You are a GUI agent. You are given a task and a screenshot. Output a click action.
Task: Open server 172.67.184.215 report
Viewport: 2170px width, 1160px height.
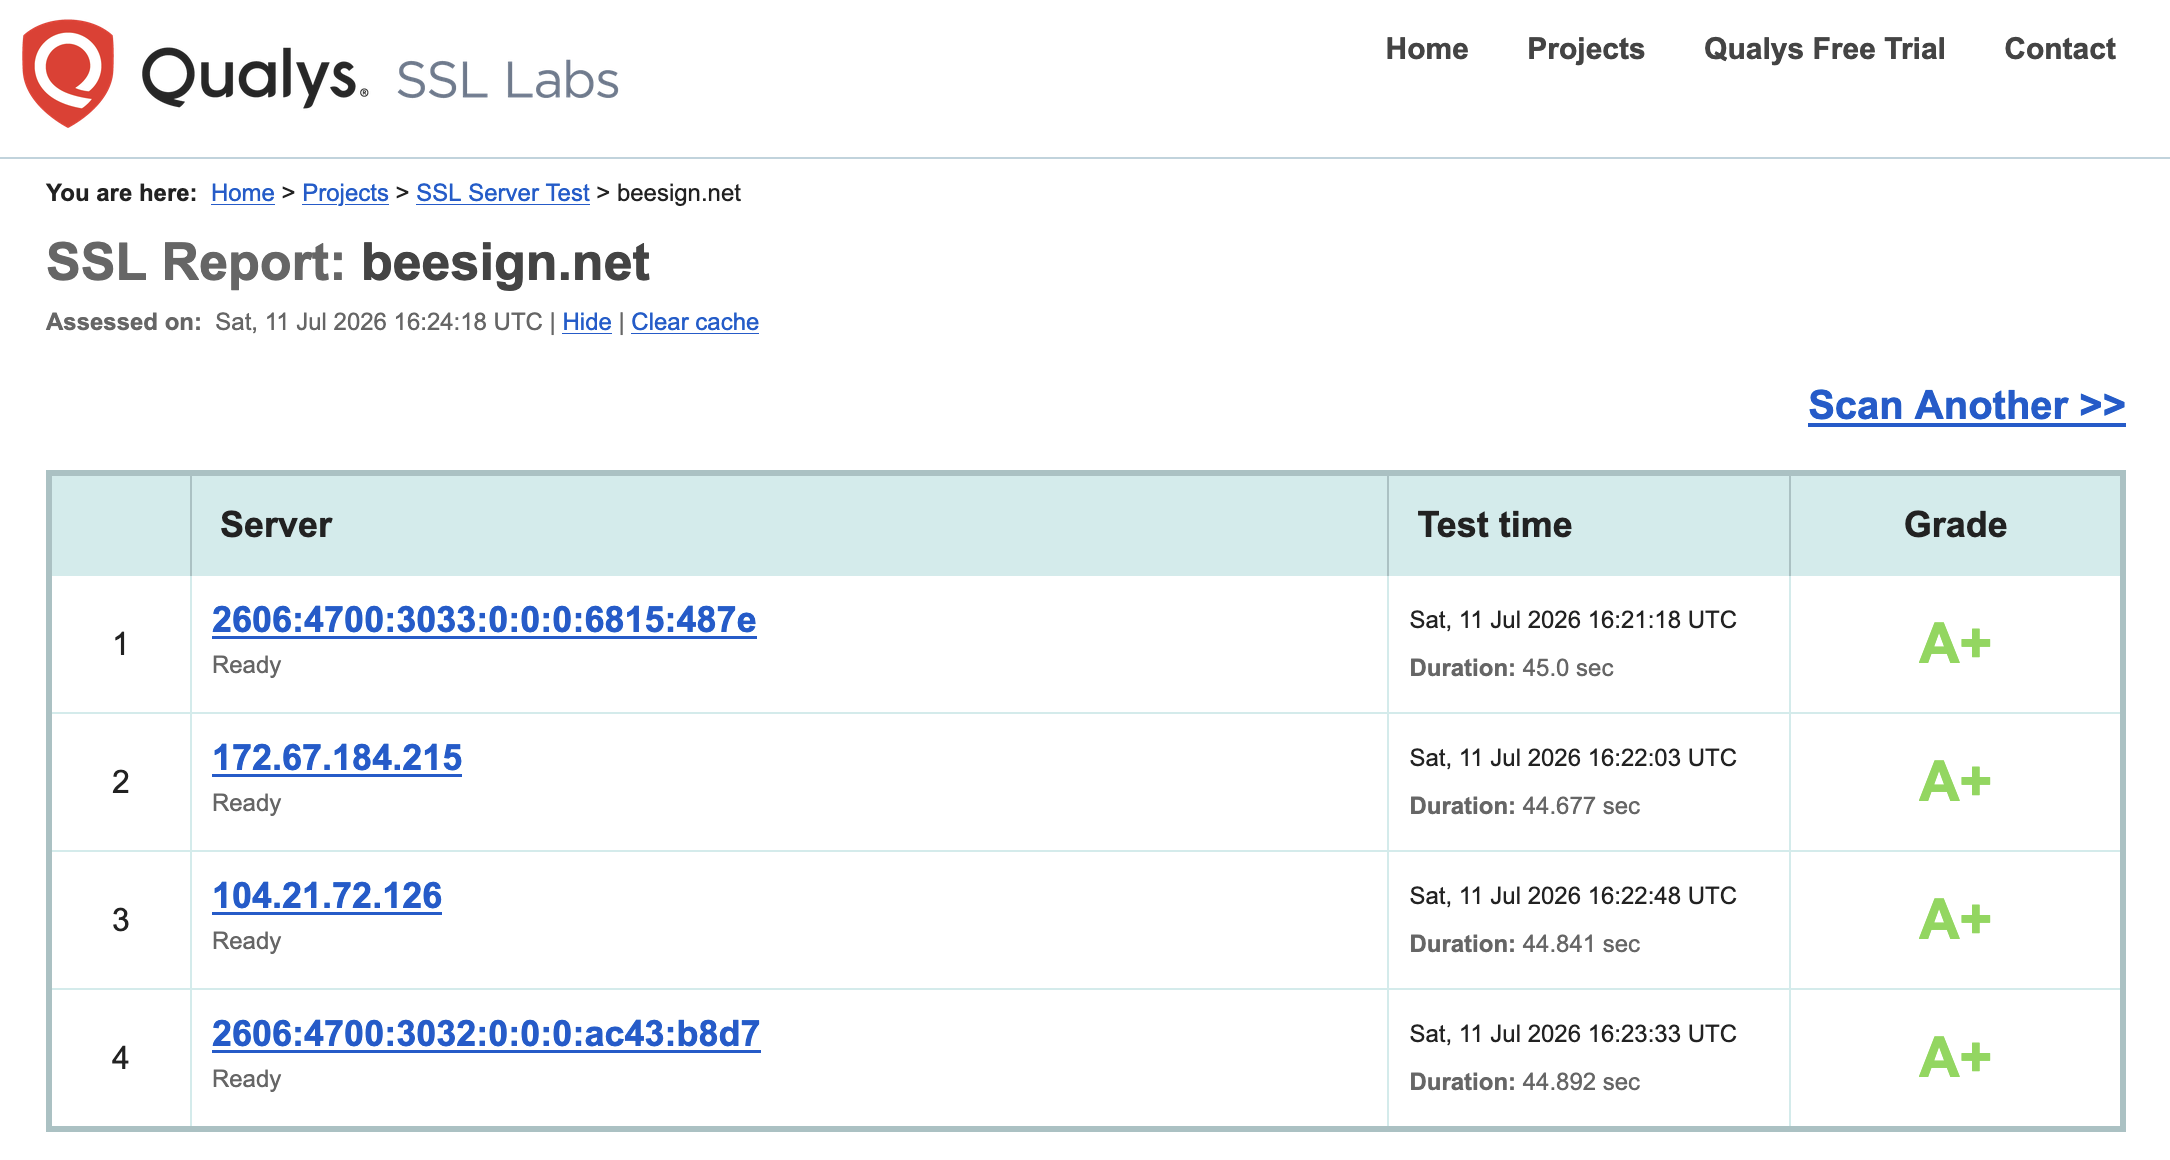[337, 758]
